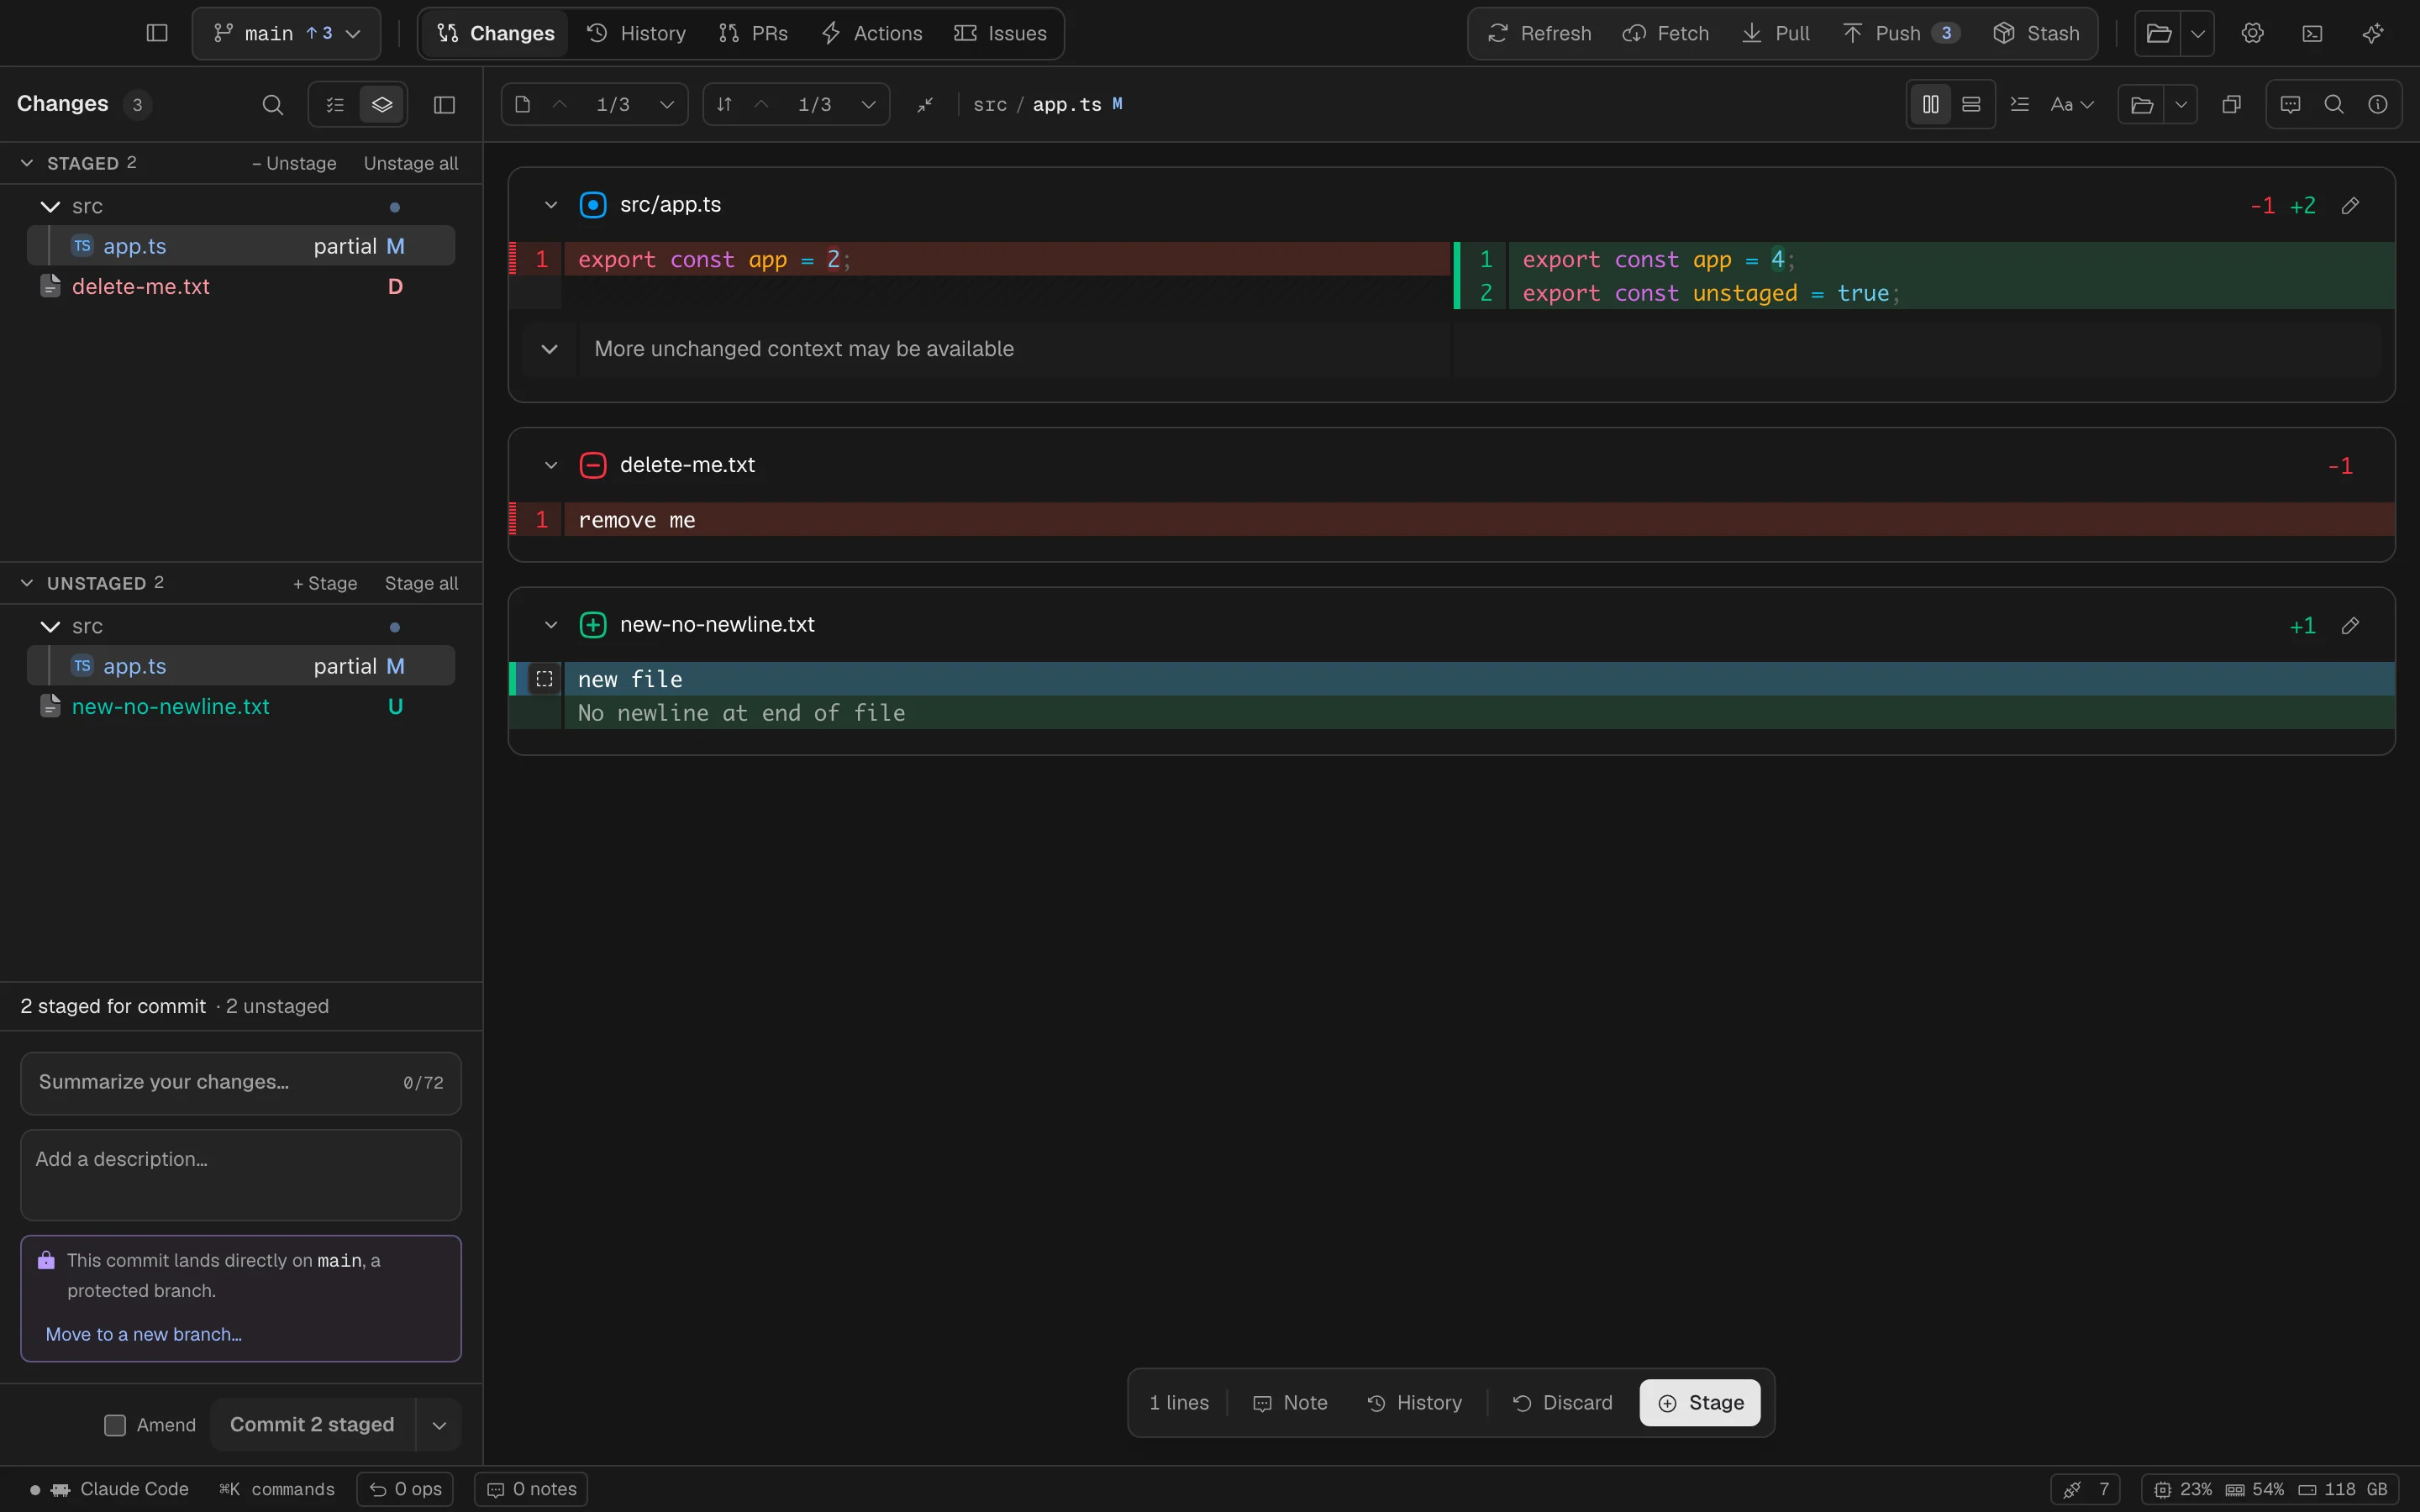Collapse the STAGED section
The height and width of the screenshot is (1512, 2420).
click(27, 163)
